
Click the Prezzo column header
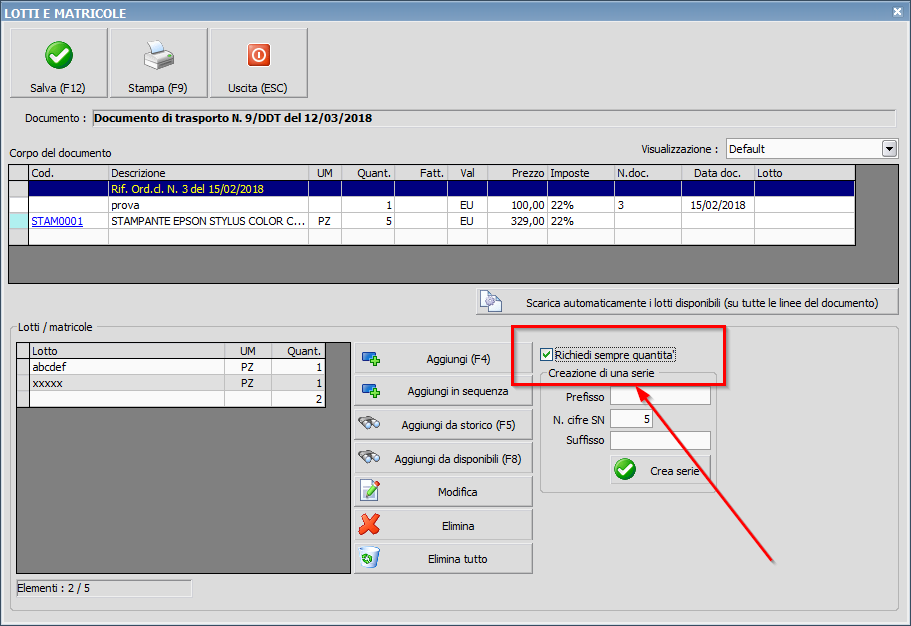coord(517,173)
